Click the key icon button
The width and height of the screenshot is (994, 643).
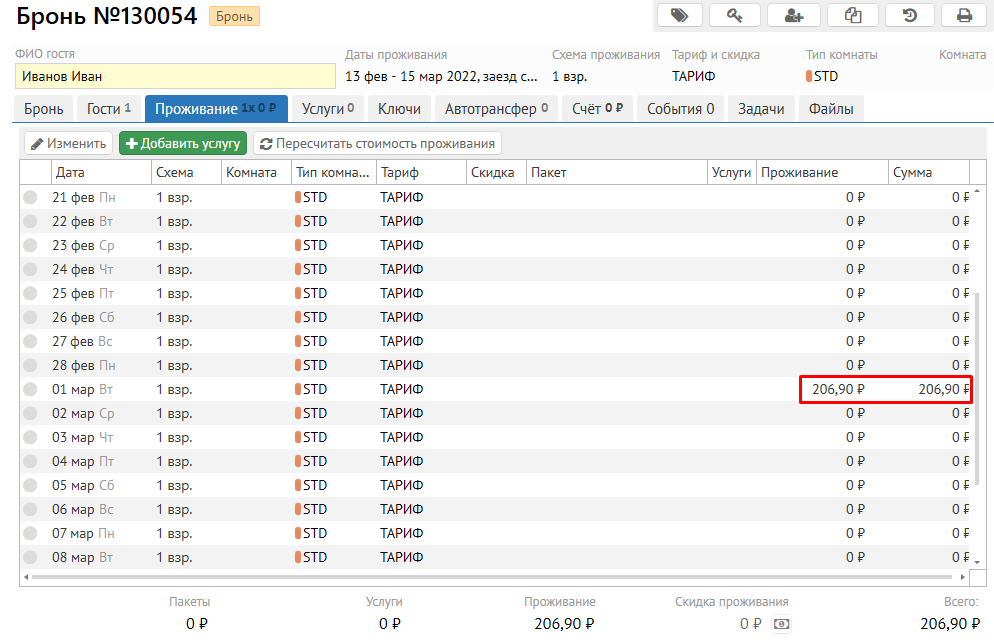pos(736,15)
